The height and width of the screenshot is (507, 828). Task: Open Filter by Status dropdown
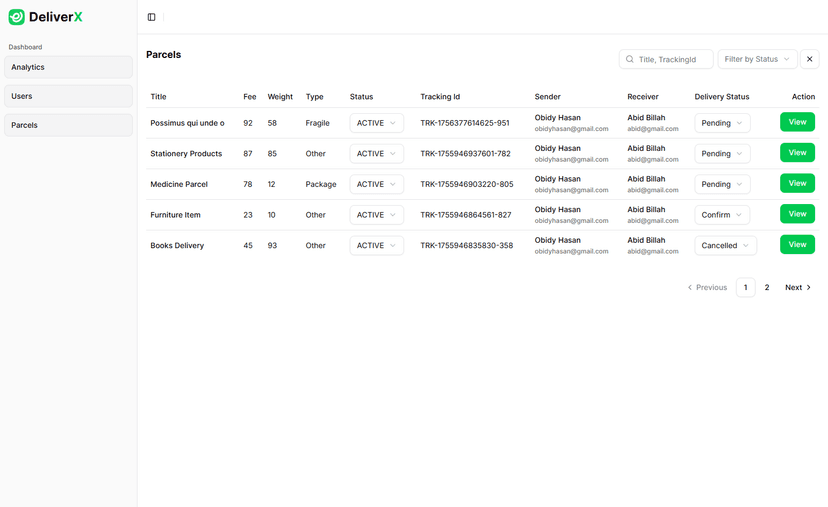[x=757, y=59]
